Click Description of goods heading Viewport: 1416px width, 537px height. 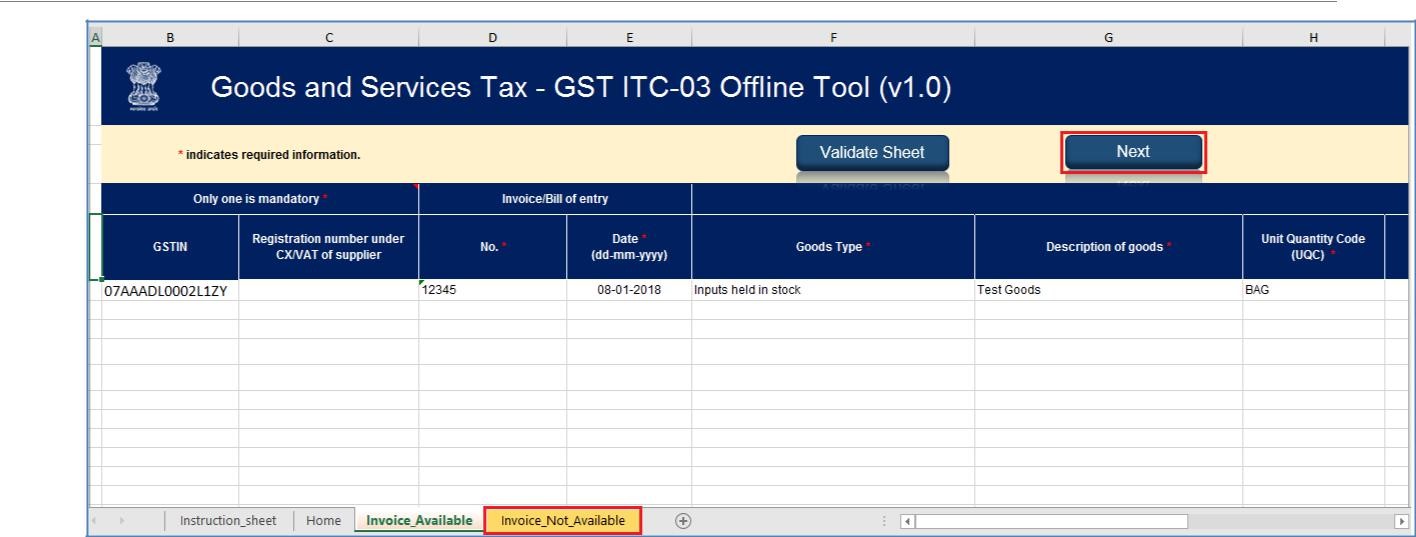click(1108, 247)
